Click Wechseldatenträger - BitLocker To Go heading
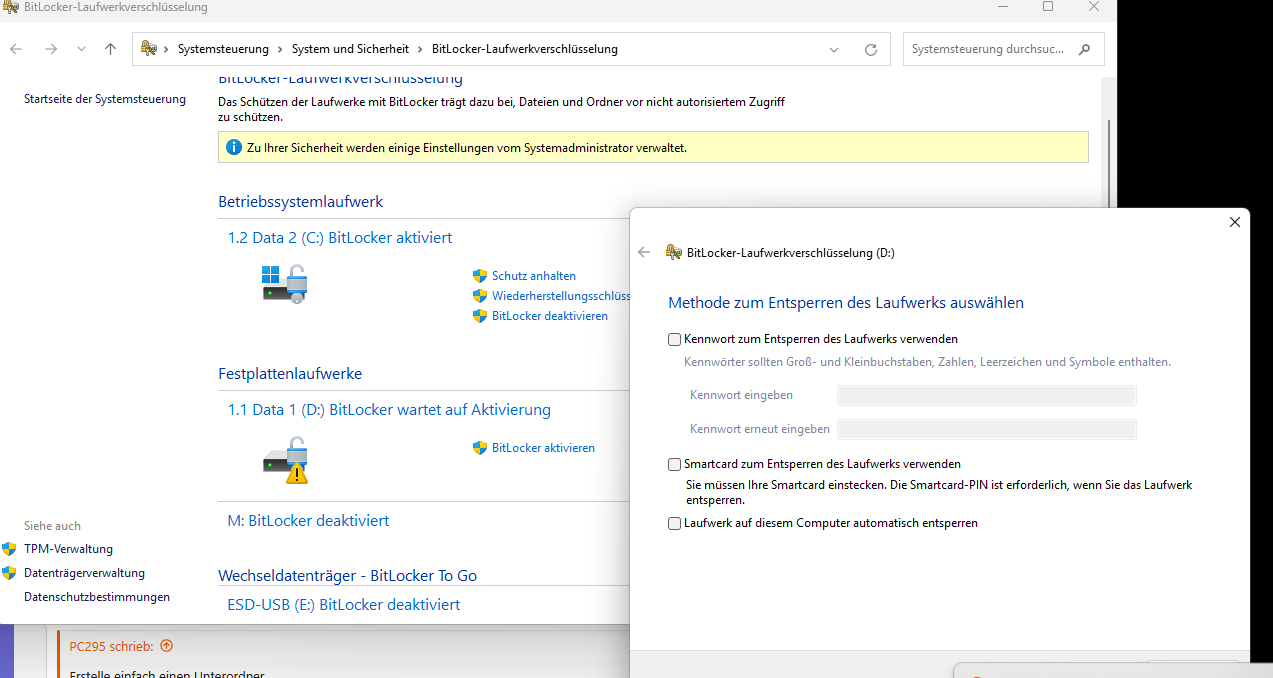Viewport: 1273px width, 678px height. [348, 576]
